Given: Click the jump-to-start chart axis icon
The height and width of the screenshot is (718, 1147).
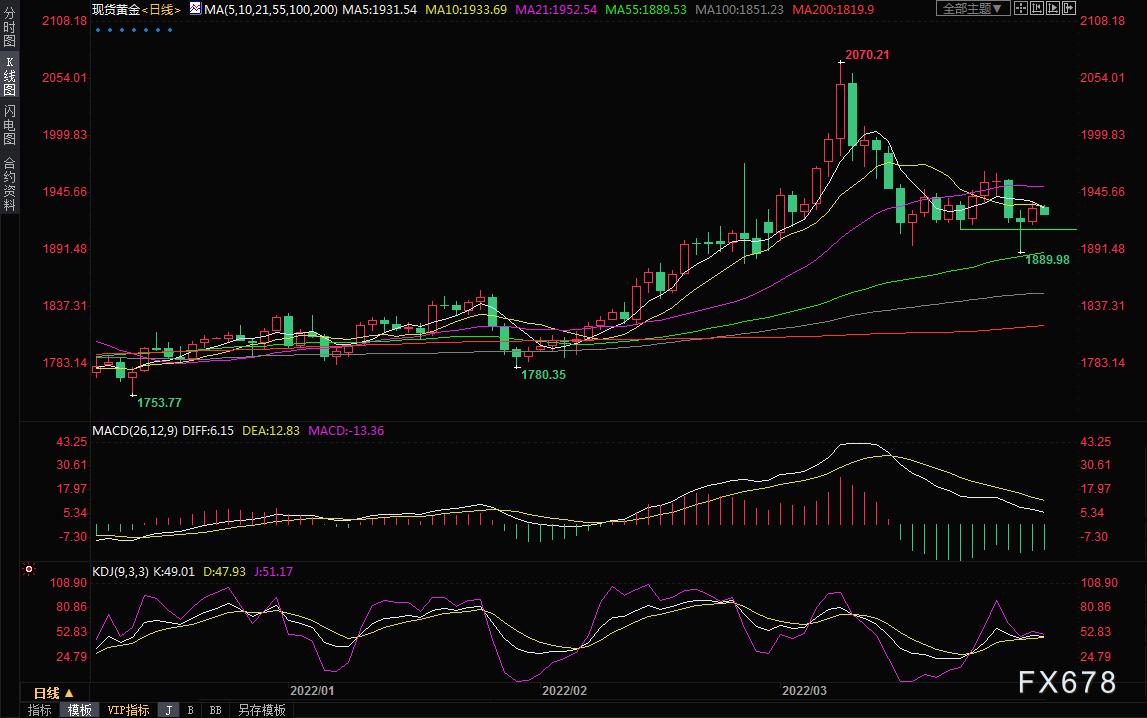Looking at the screenshot, I should tap(1037, 8).
